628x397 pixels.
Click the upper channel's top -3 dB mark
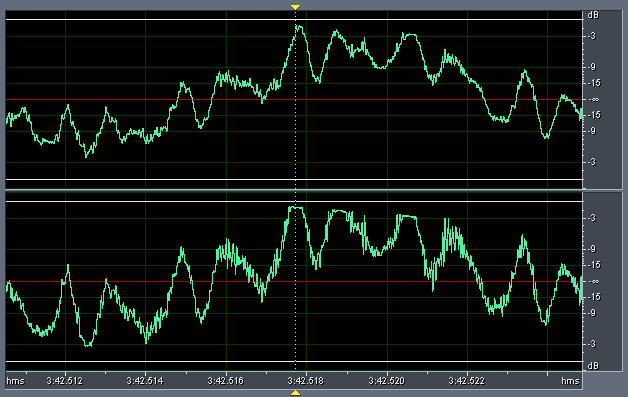pos(592,36)
